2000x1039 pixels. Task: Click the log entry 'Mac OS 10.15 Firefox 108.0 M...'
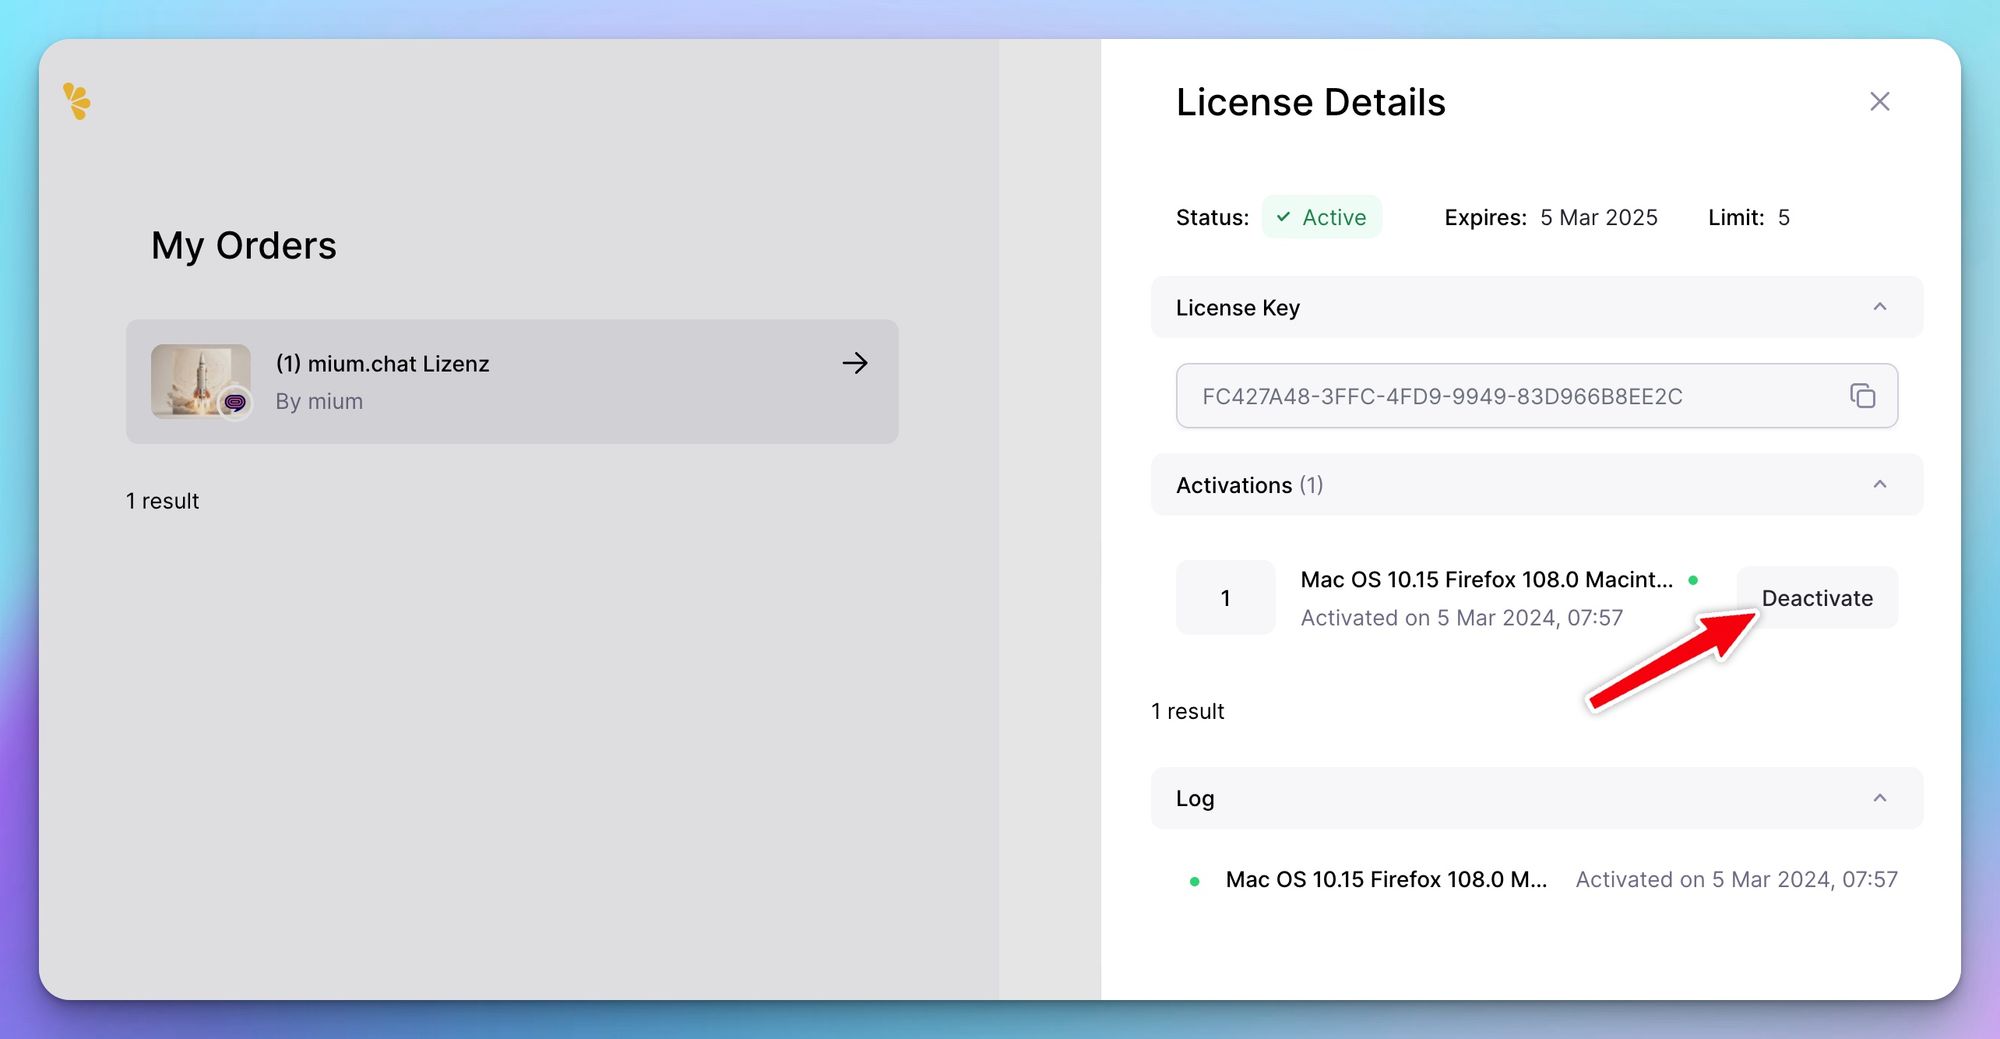tap(1386, 880)
